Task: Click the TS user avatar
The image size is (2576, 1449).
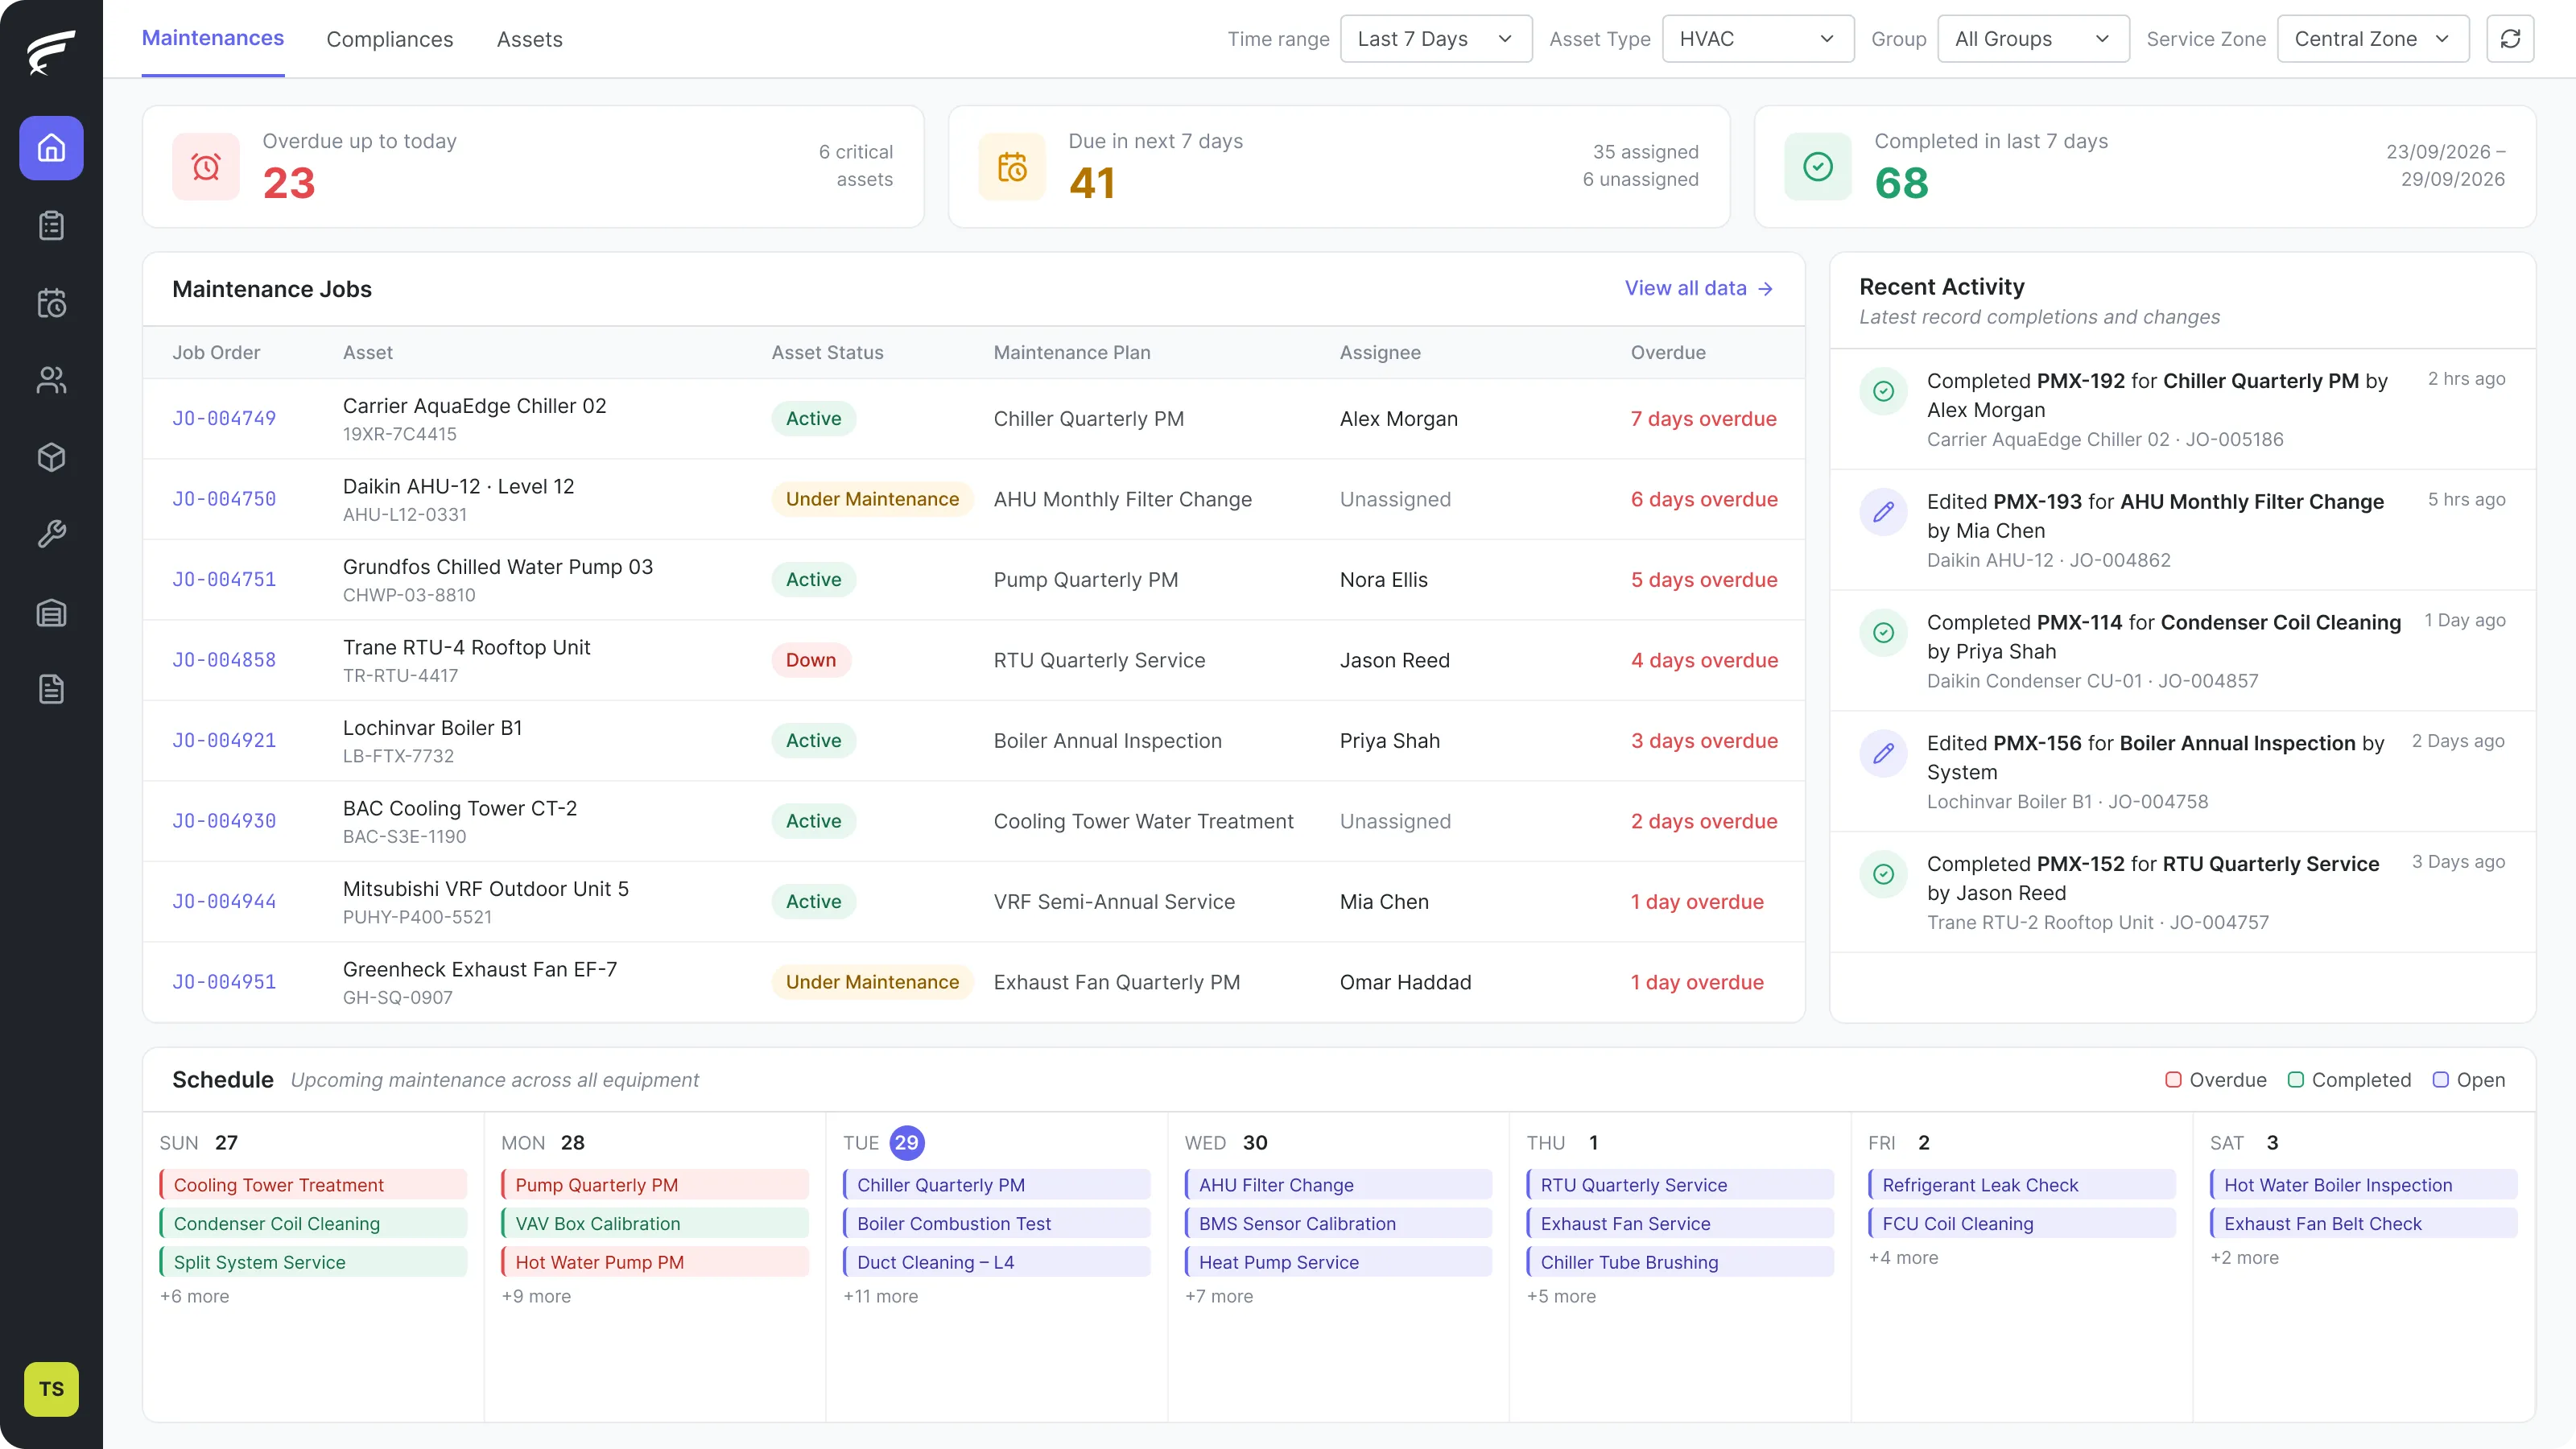Action: click(x=51, y=1389)
